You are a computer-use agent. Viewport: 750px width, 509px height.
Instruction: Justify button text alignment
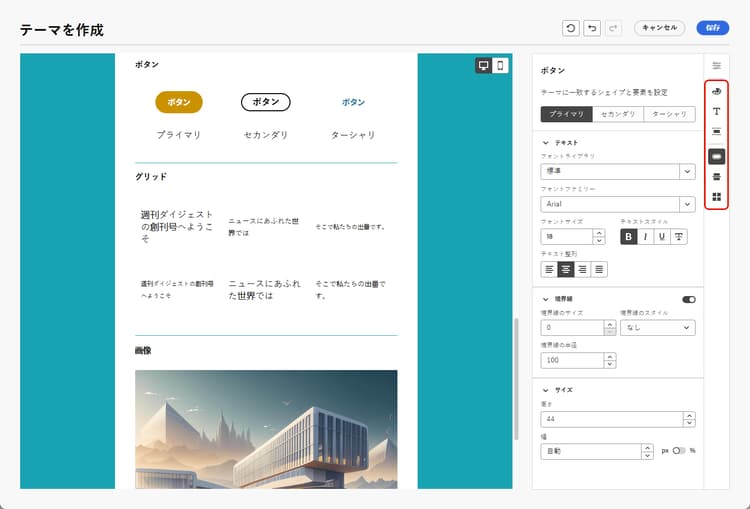pos(599,269)
